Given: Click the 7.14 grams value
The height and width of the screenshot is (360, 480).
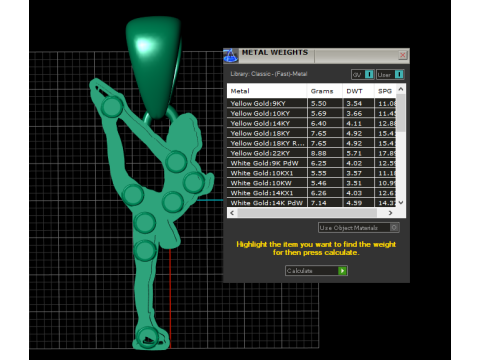Looking at the screenshot, I should coord(319,203).
